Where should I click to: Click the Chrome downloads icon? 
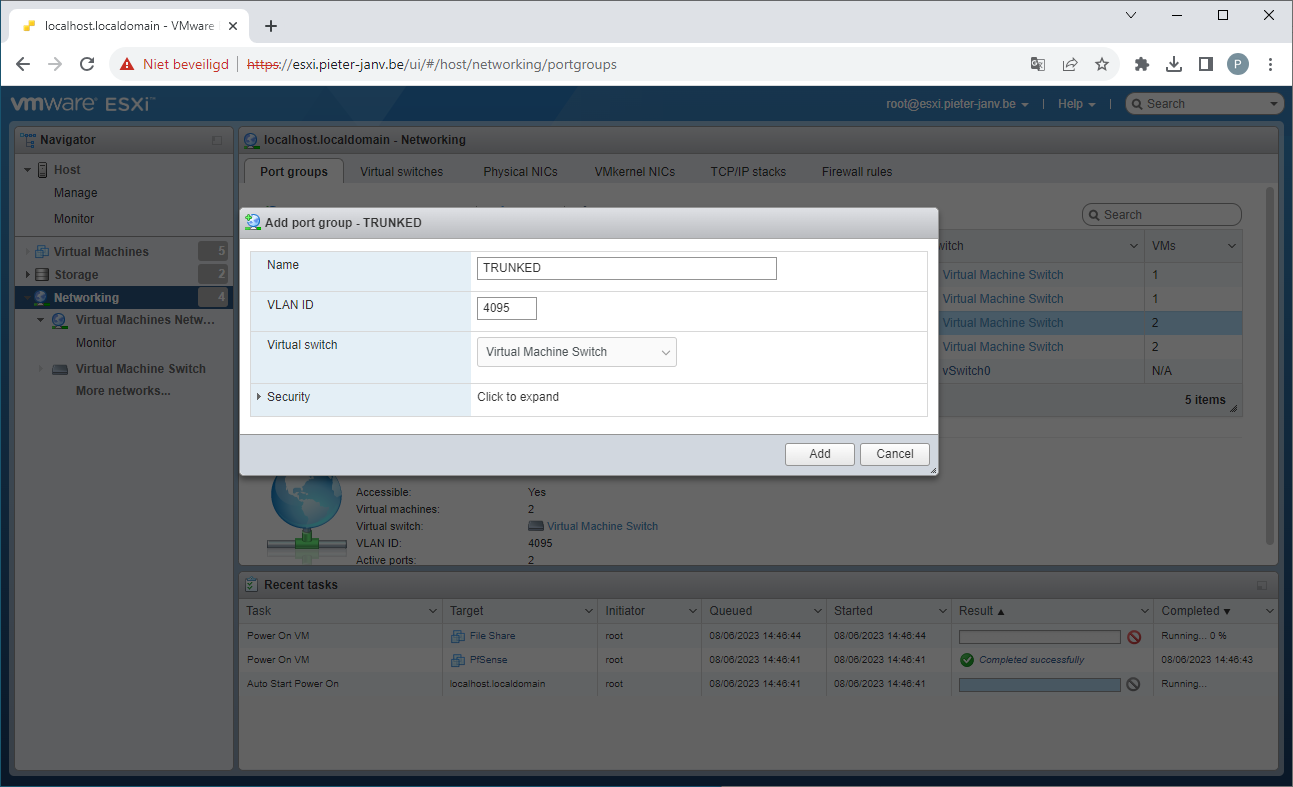1174,64
